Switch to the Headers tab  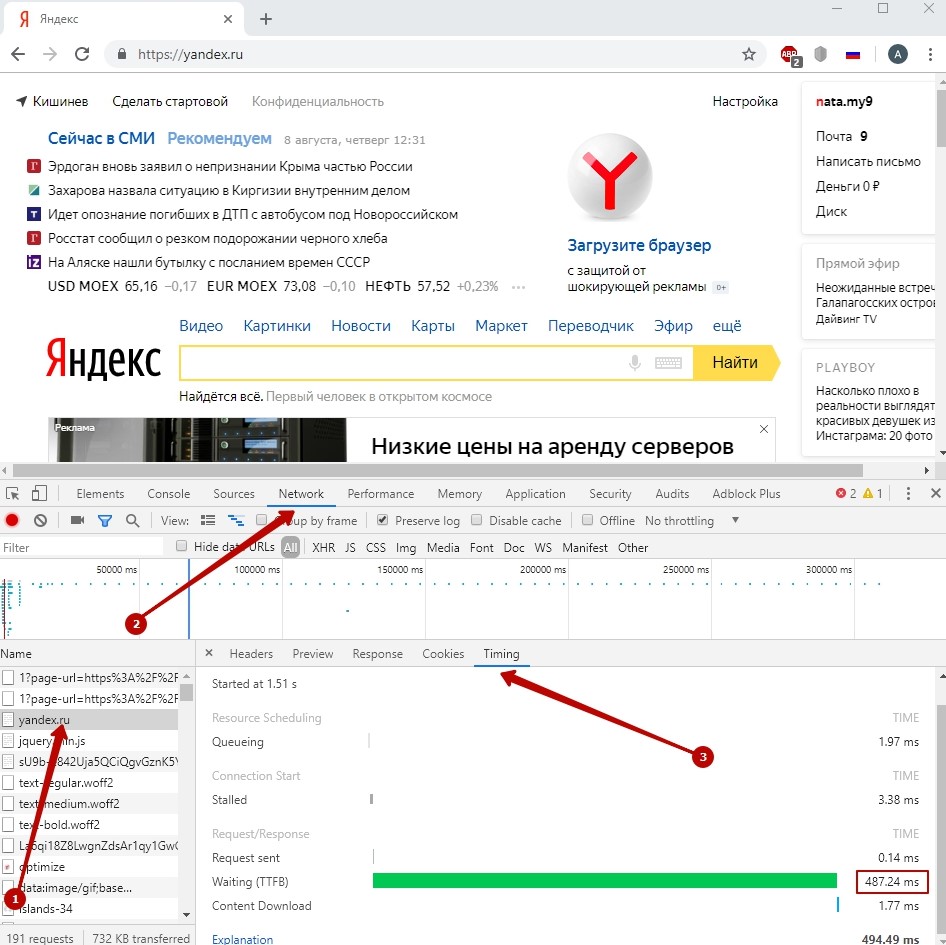point(251,654)
